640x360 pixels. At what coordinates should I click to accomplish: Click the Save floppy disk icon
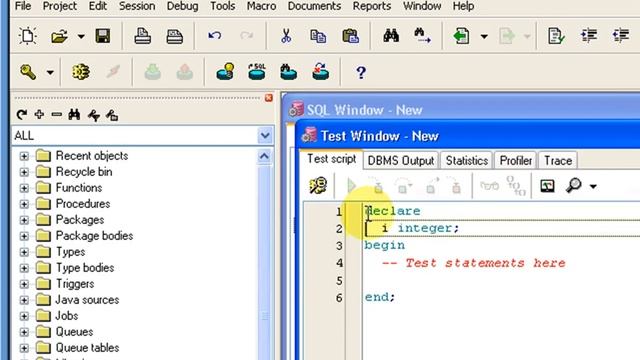(103, 36)
